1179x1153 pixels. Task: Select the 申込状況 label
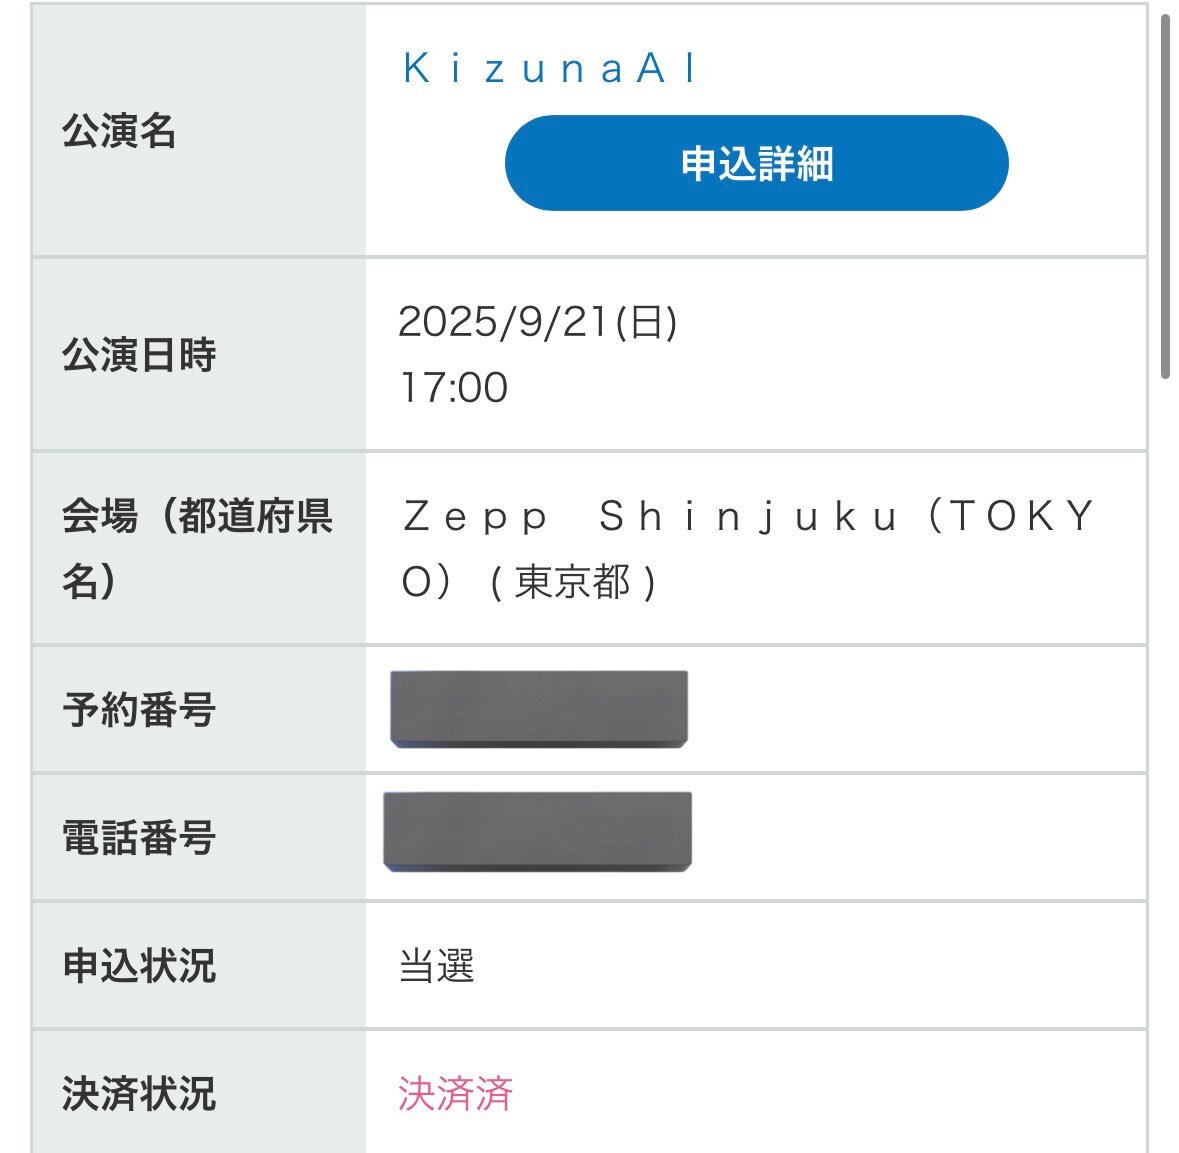(139, 965)
